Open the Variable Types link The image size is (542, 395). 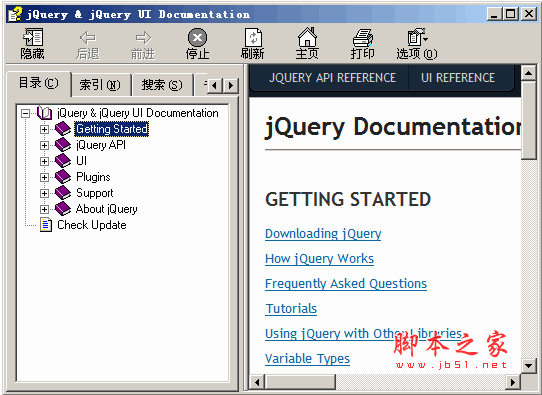tap(307, 359)
